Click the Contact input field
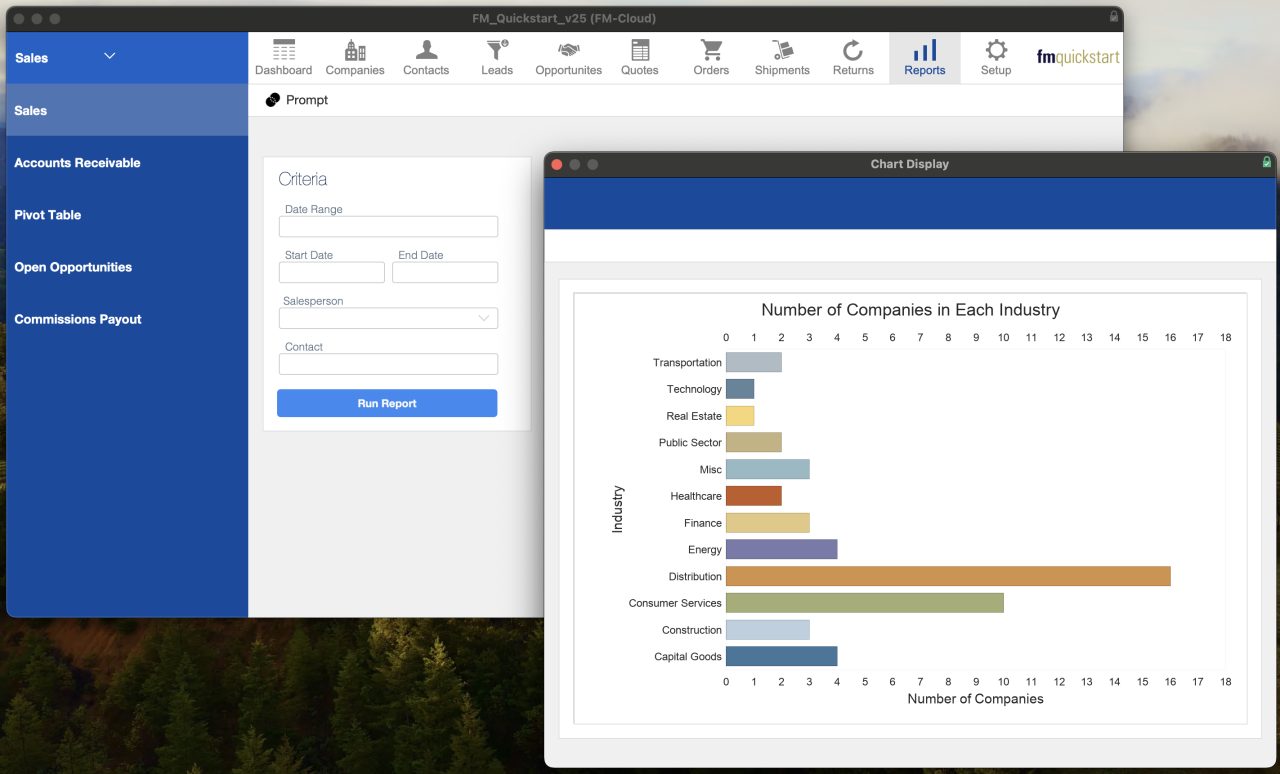The height and width of the screenshot is (774, 1280). [x=388, y=364]
